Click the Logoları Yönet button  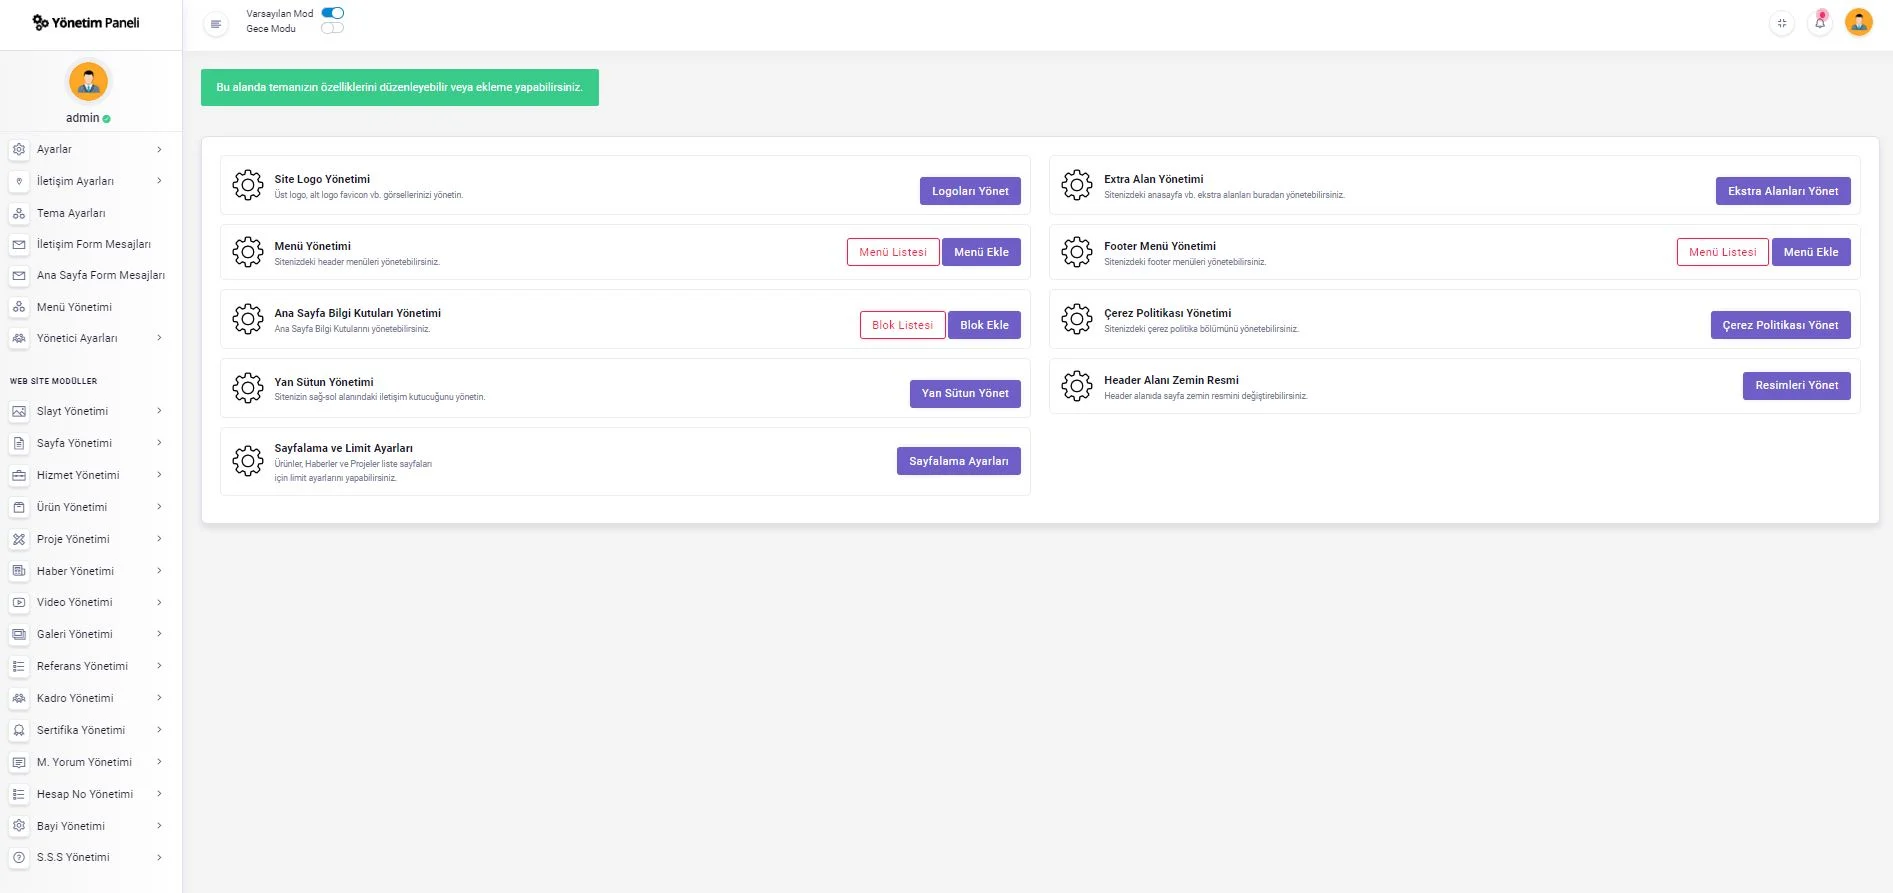pos(970,191)
